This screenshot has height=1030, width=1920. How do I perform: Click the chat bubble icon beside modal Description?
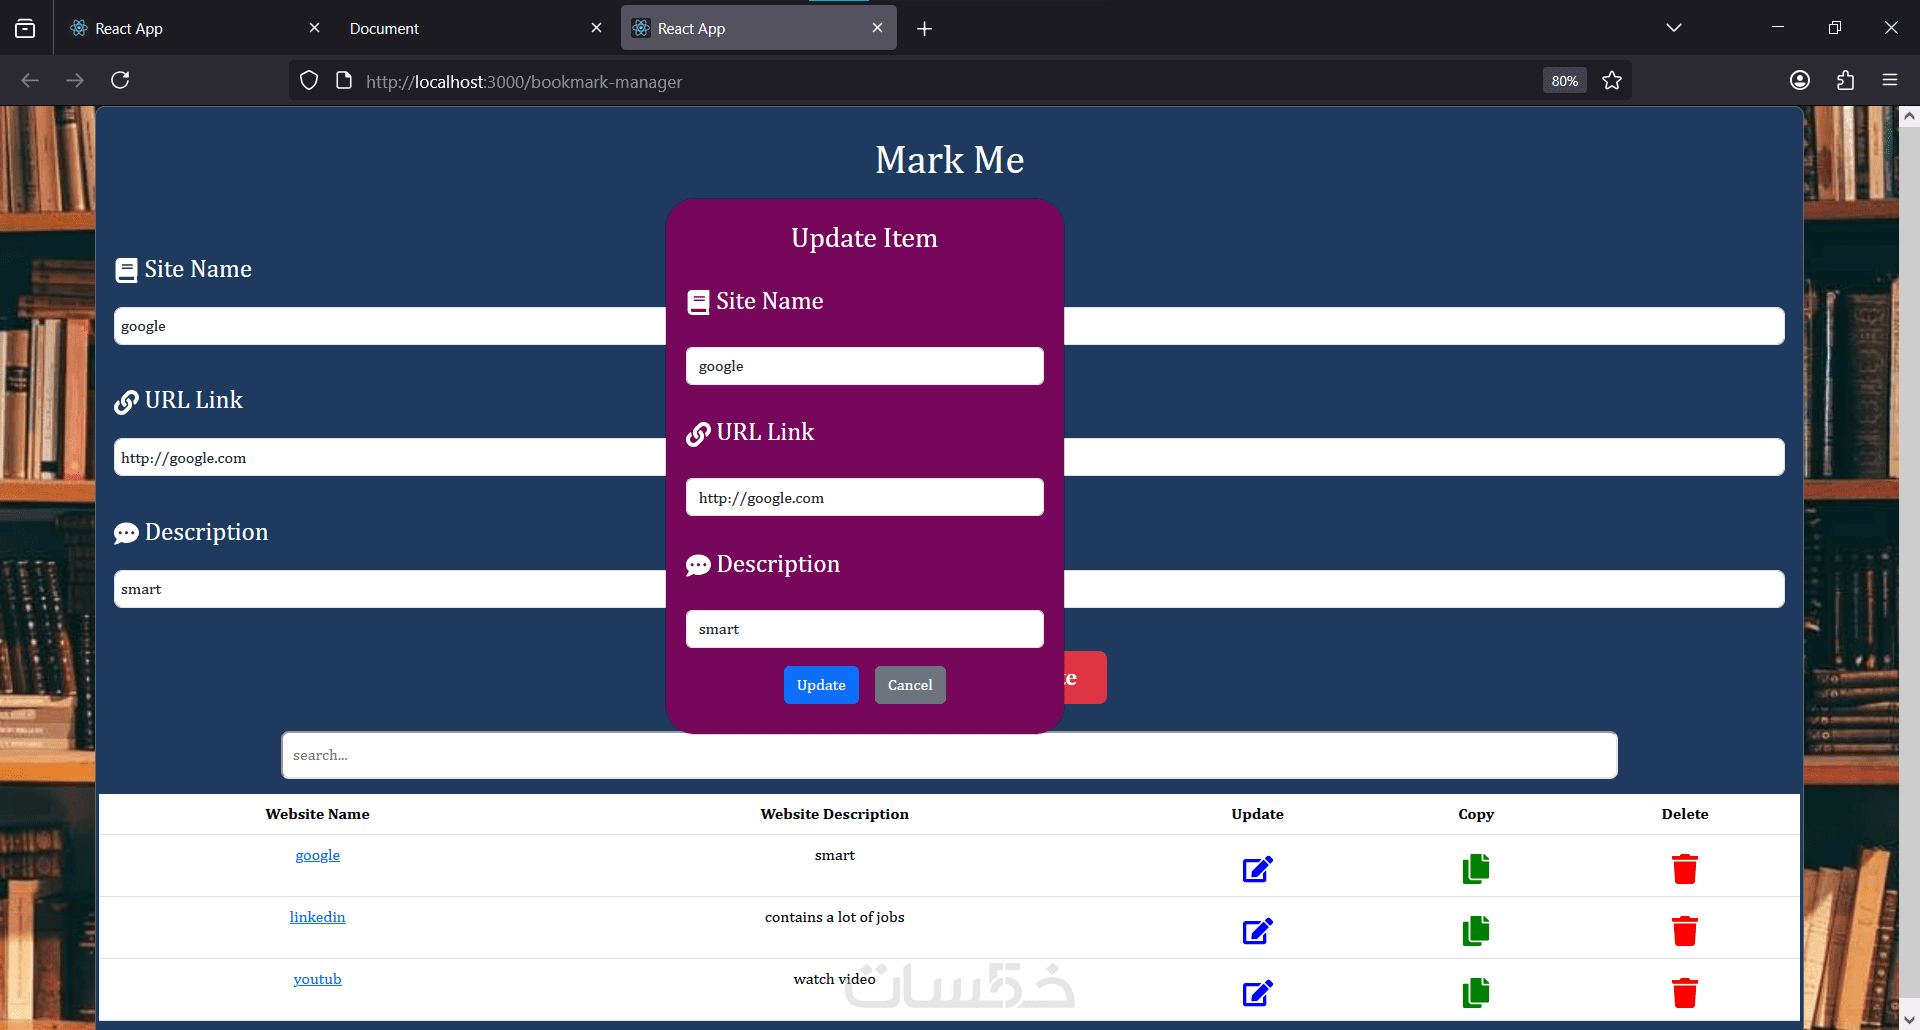[x=698, y=566]
